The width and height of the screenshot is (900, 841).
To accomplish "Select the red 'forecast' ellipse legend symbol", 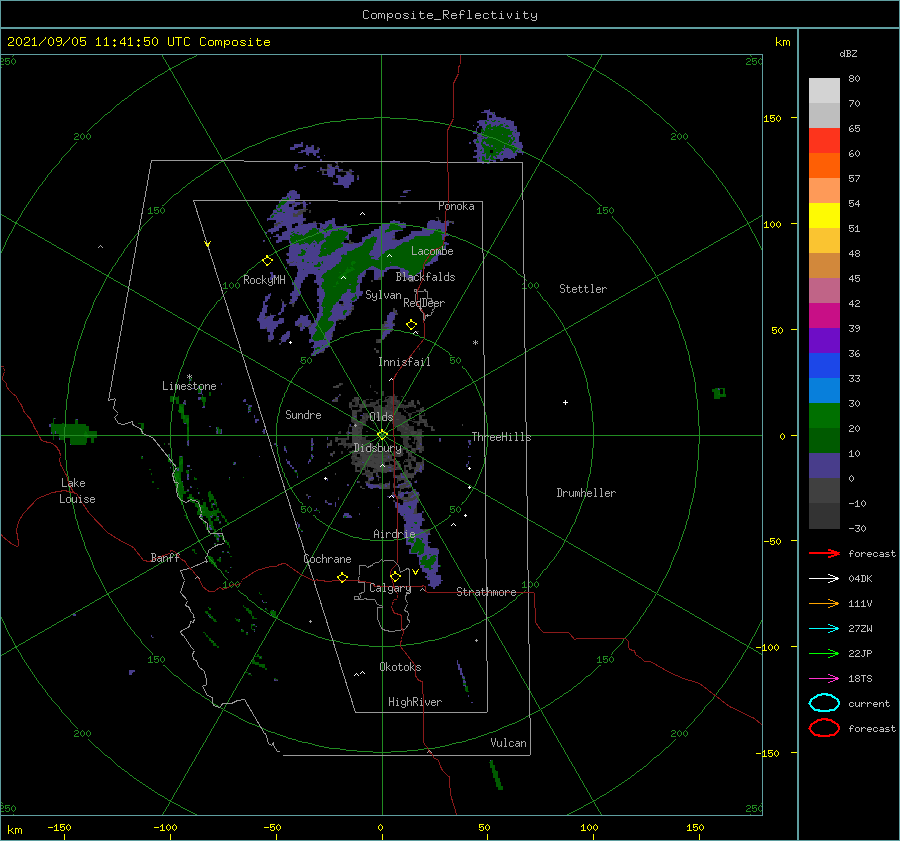I will pos(824,728).
